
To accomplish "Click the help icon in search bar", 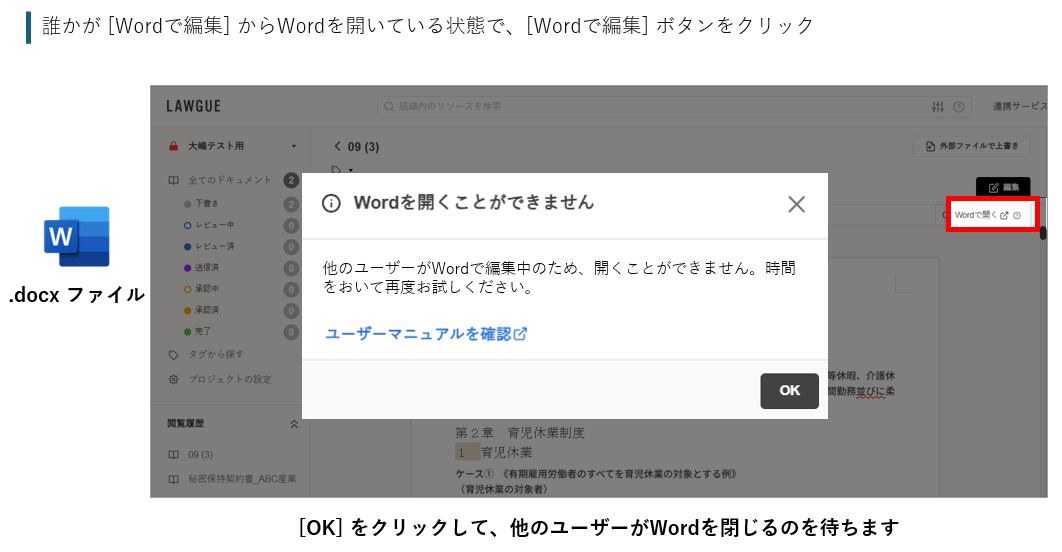I will tap(958, 107).
